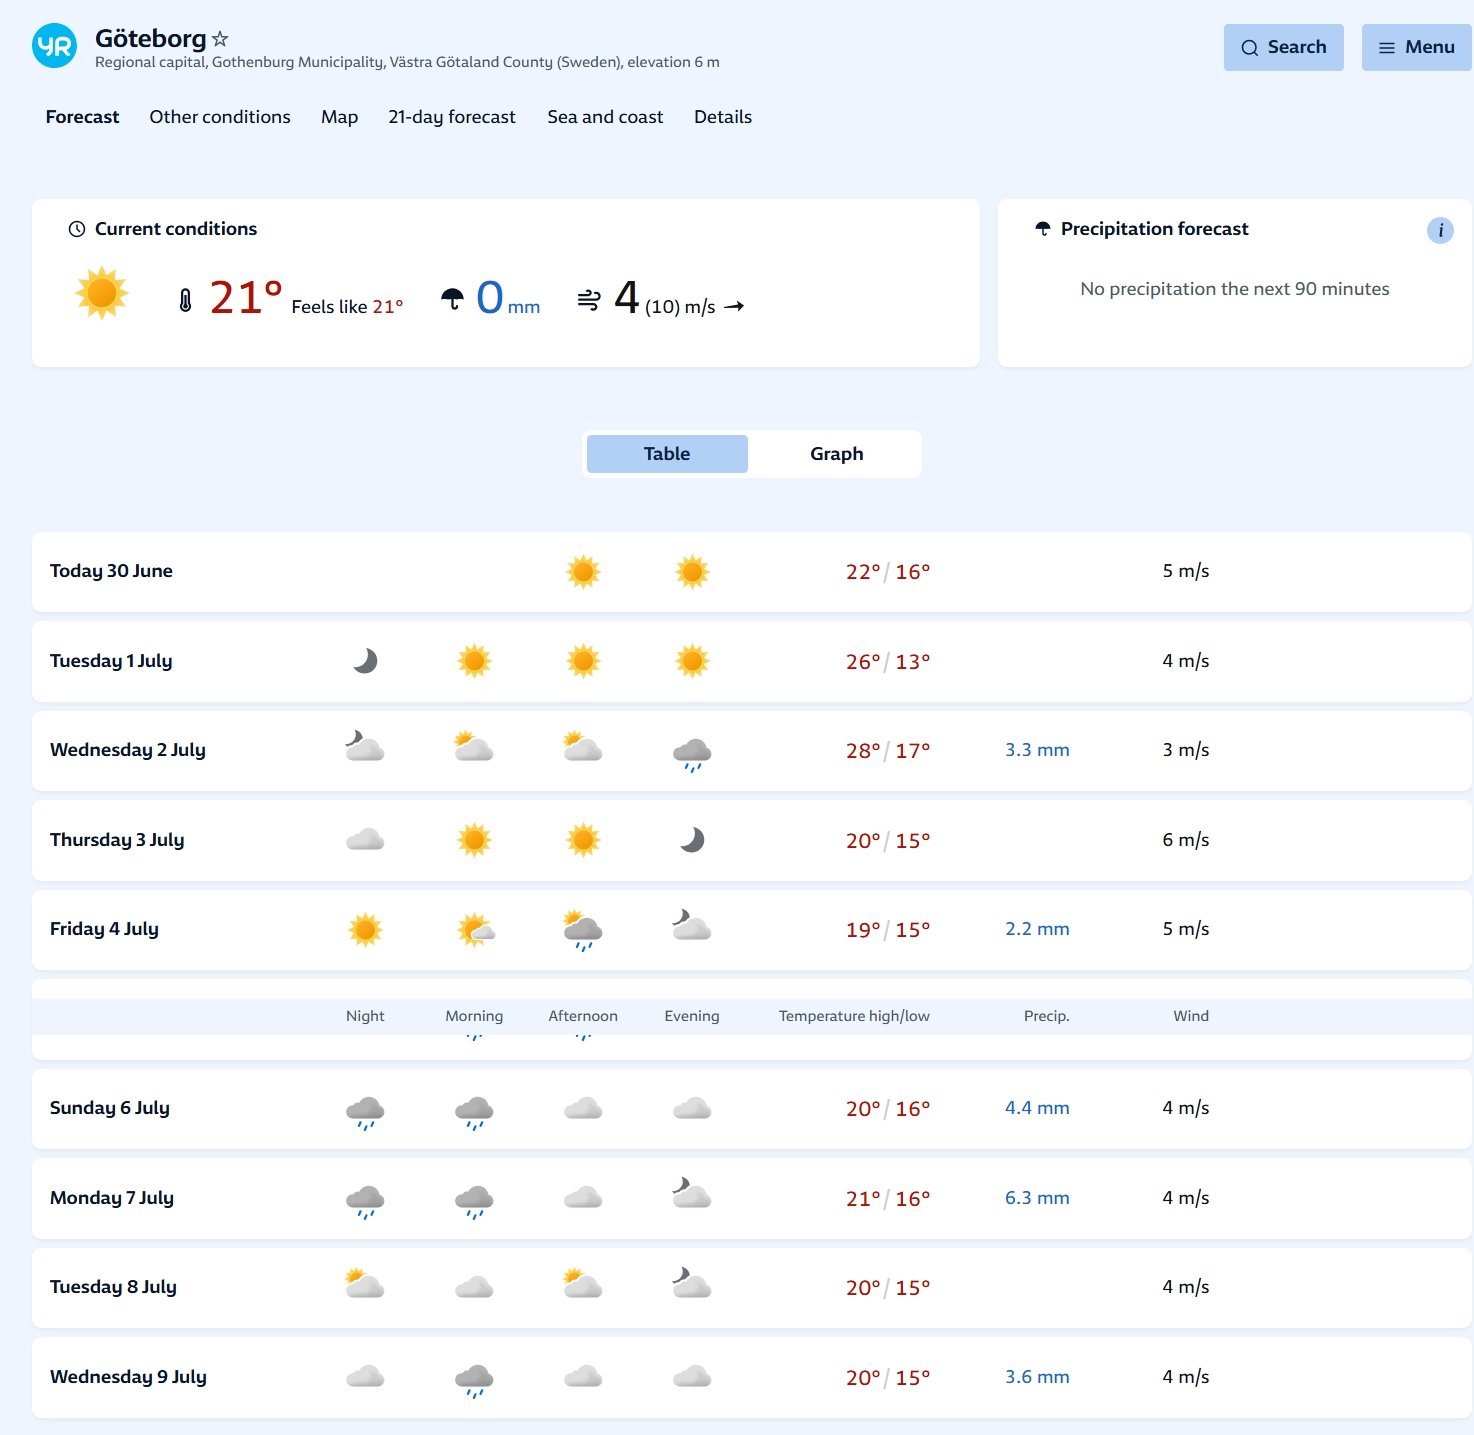Click 4.4 mm precipitation for Sunday 6 July
The width and height of the screenshot is (1474, 1435).
pyautogui.click(x=1037, y=1108)
